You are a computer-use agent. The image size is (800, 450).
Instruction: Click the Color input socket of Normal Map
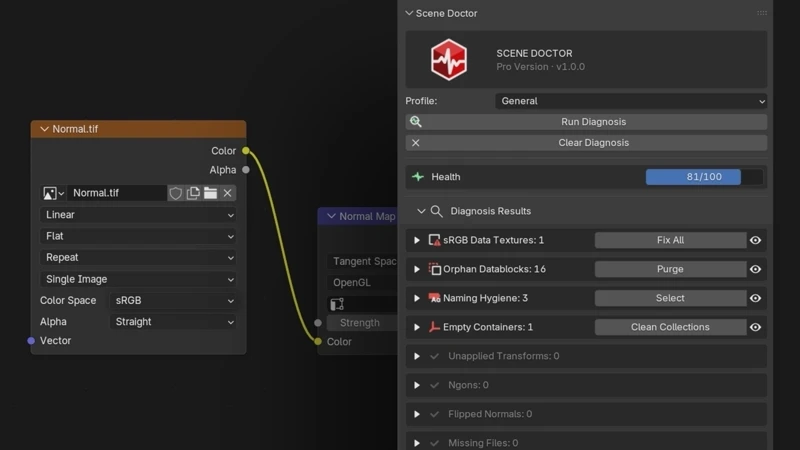click(x=318, y=341)
